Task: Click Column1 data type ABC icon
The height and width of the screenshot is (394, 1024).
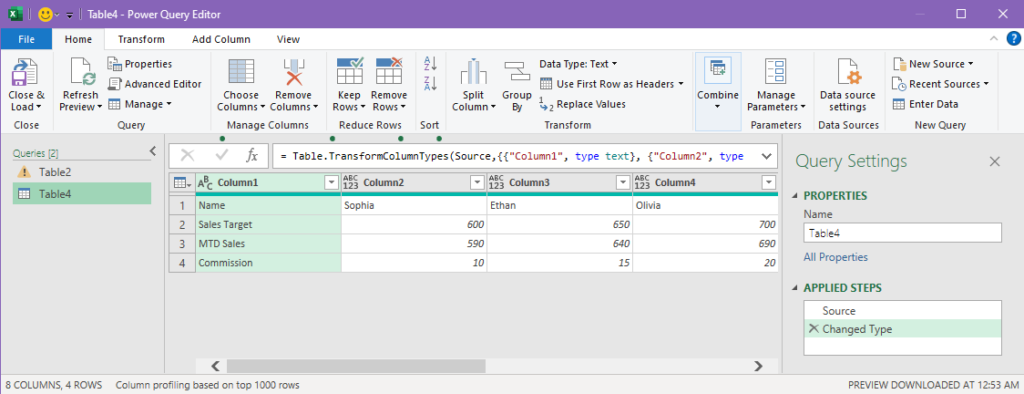Action: pyautogui.click(x=205, y=183)
